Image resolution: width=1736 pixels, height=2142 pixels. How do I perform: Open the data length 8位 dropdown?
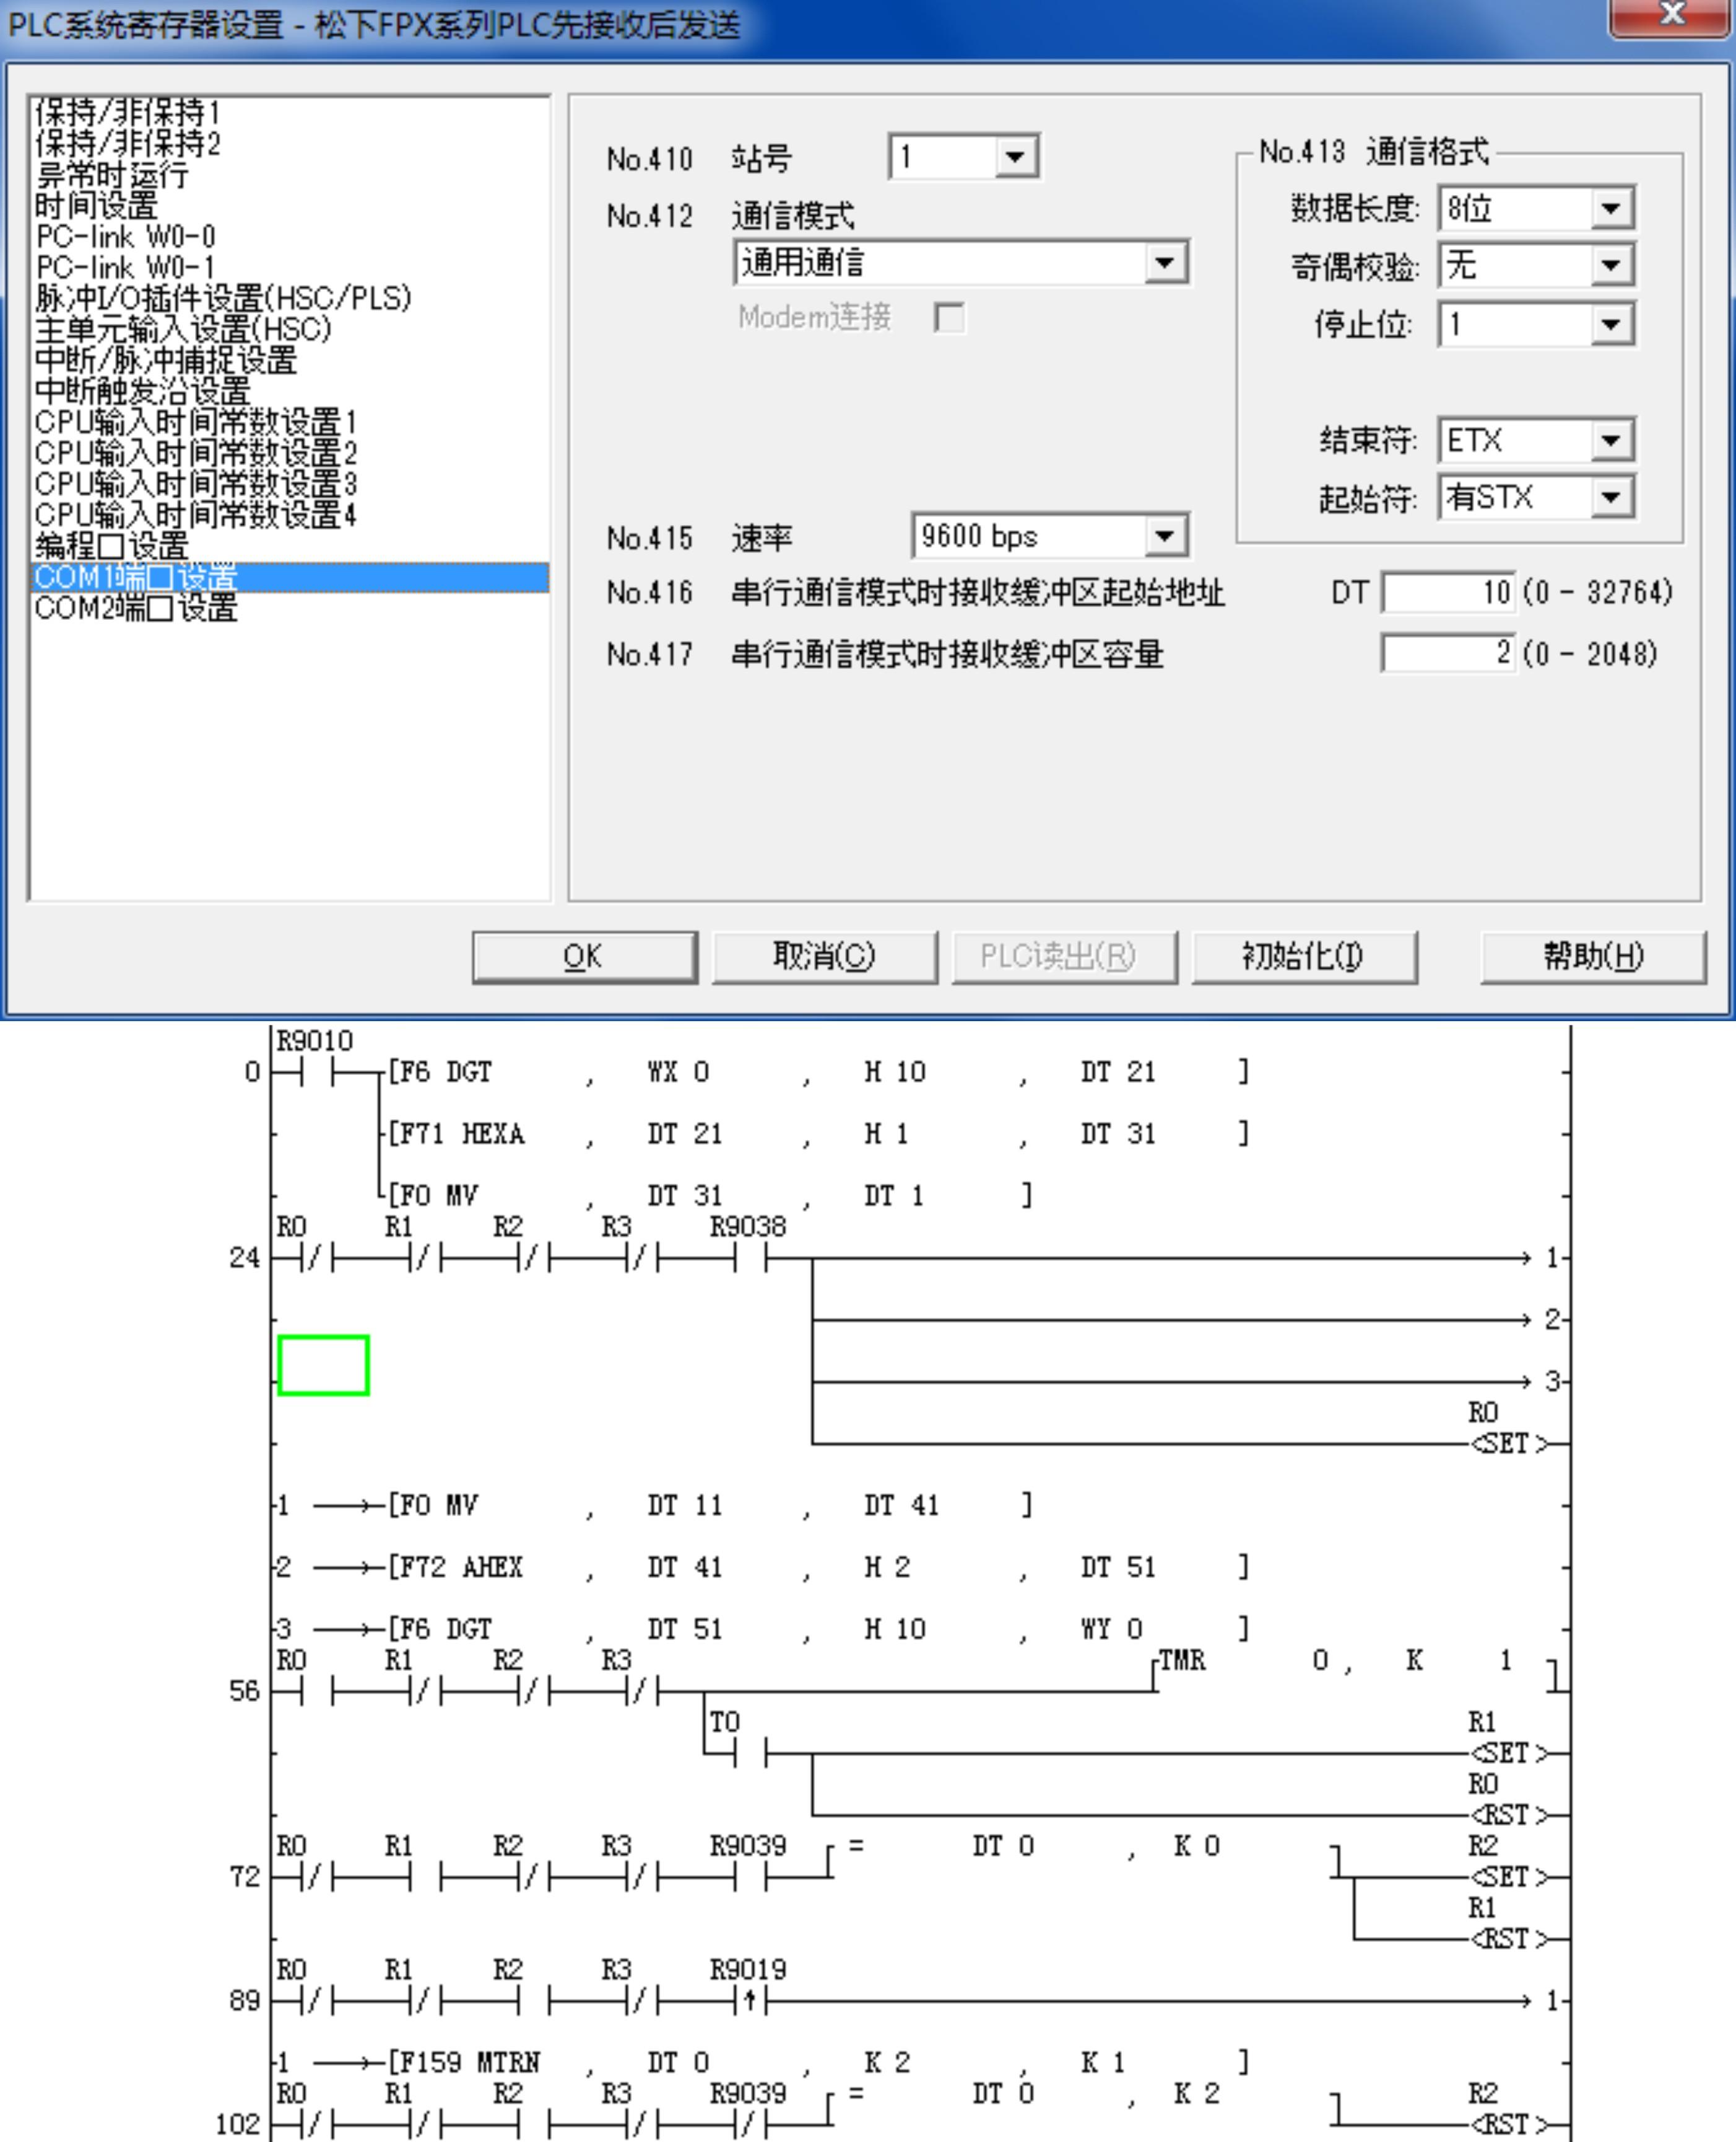(1610, 209)
